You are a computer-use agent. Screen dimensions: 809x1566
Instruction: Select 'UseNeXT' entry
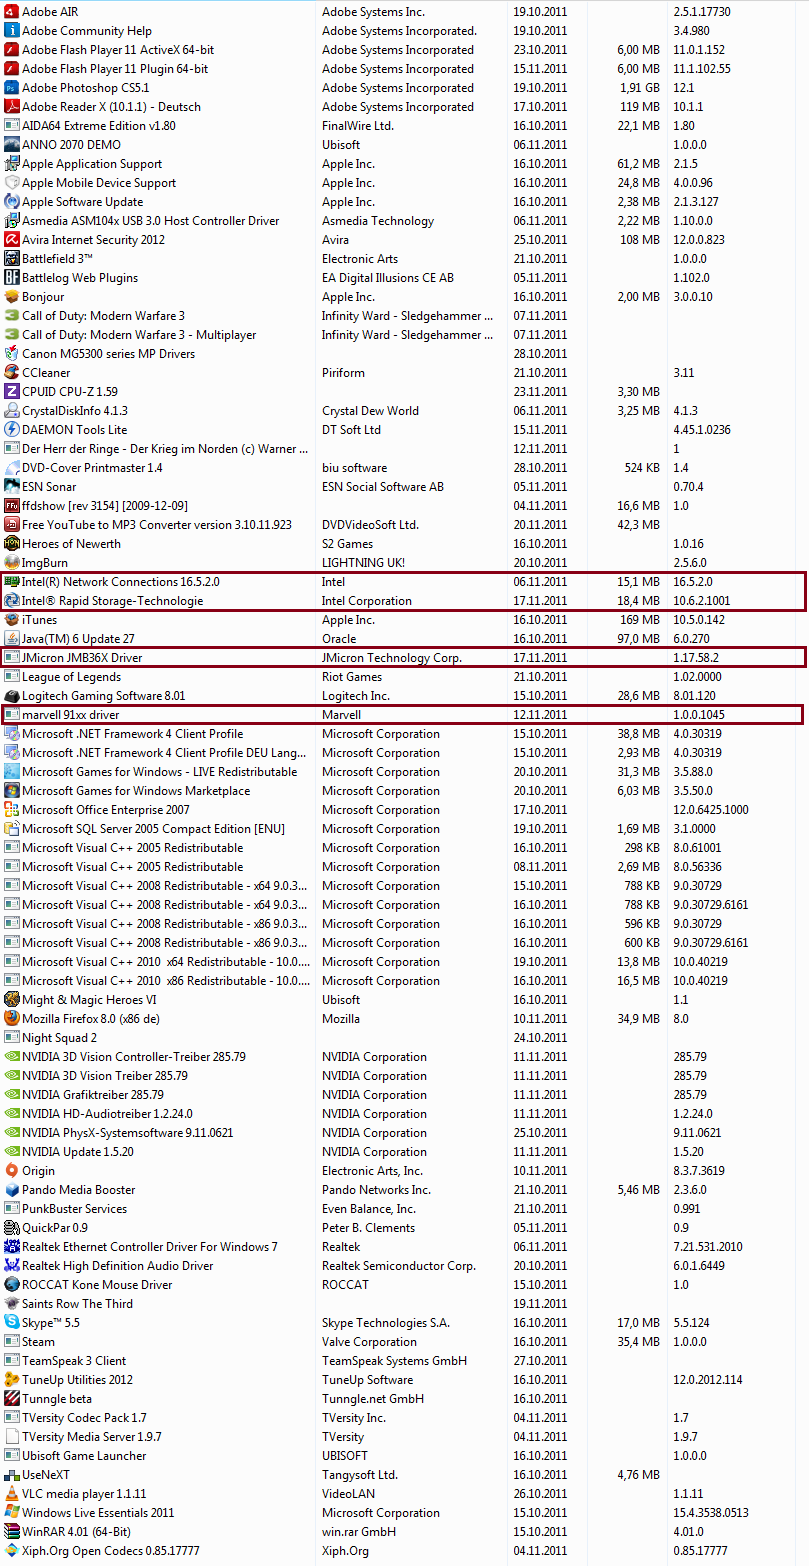[x=46, y=1475]
